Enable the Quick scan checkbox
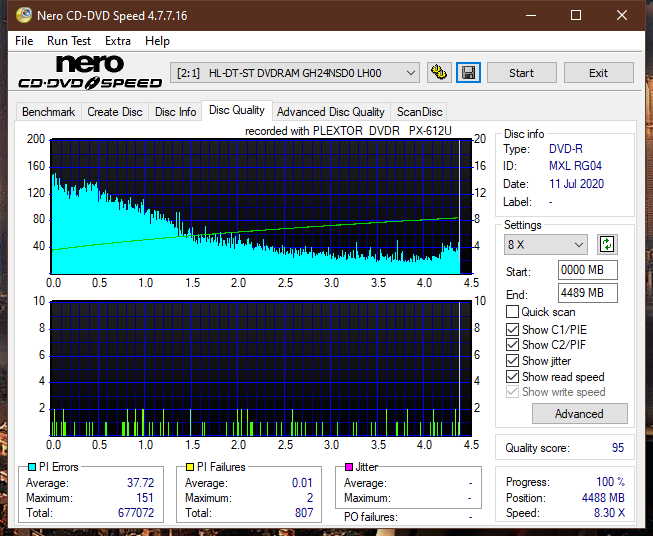653x536 pixels. pos(512,312)
